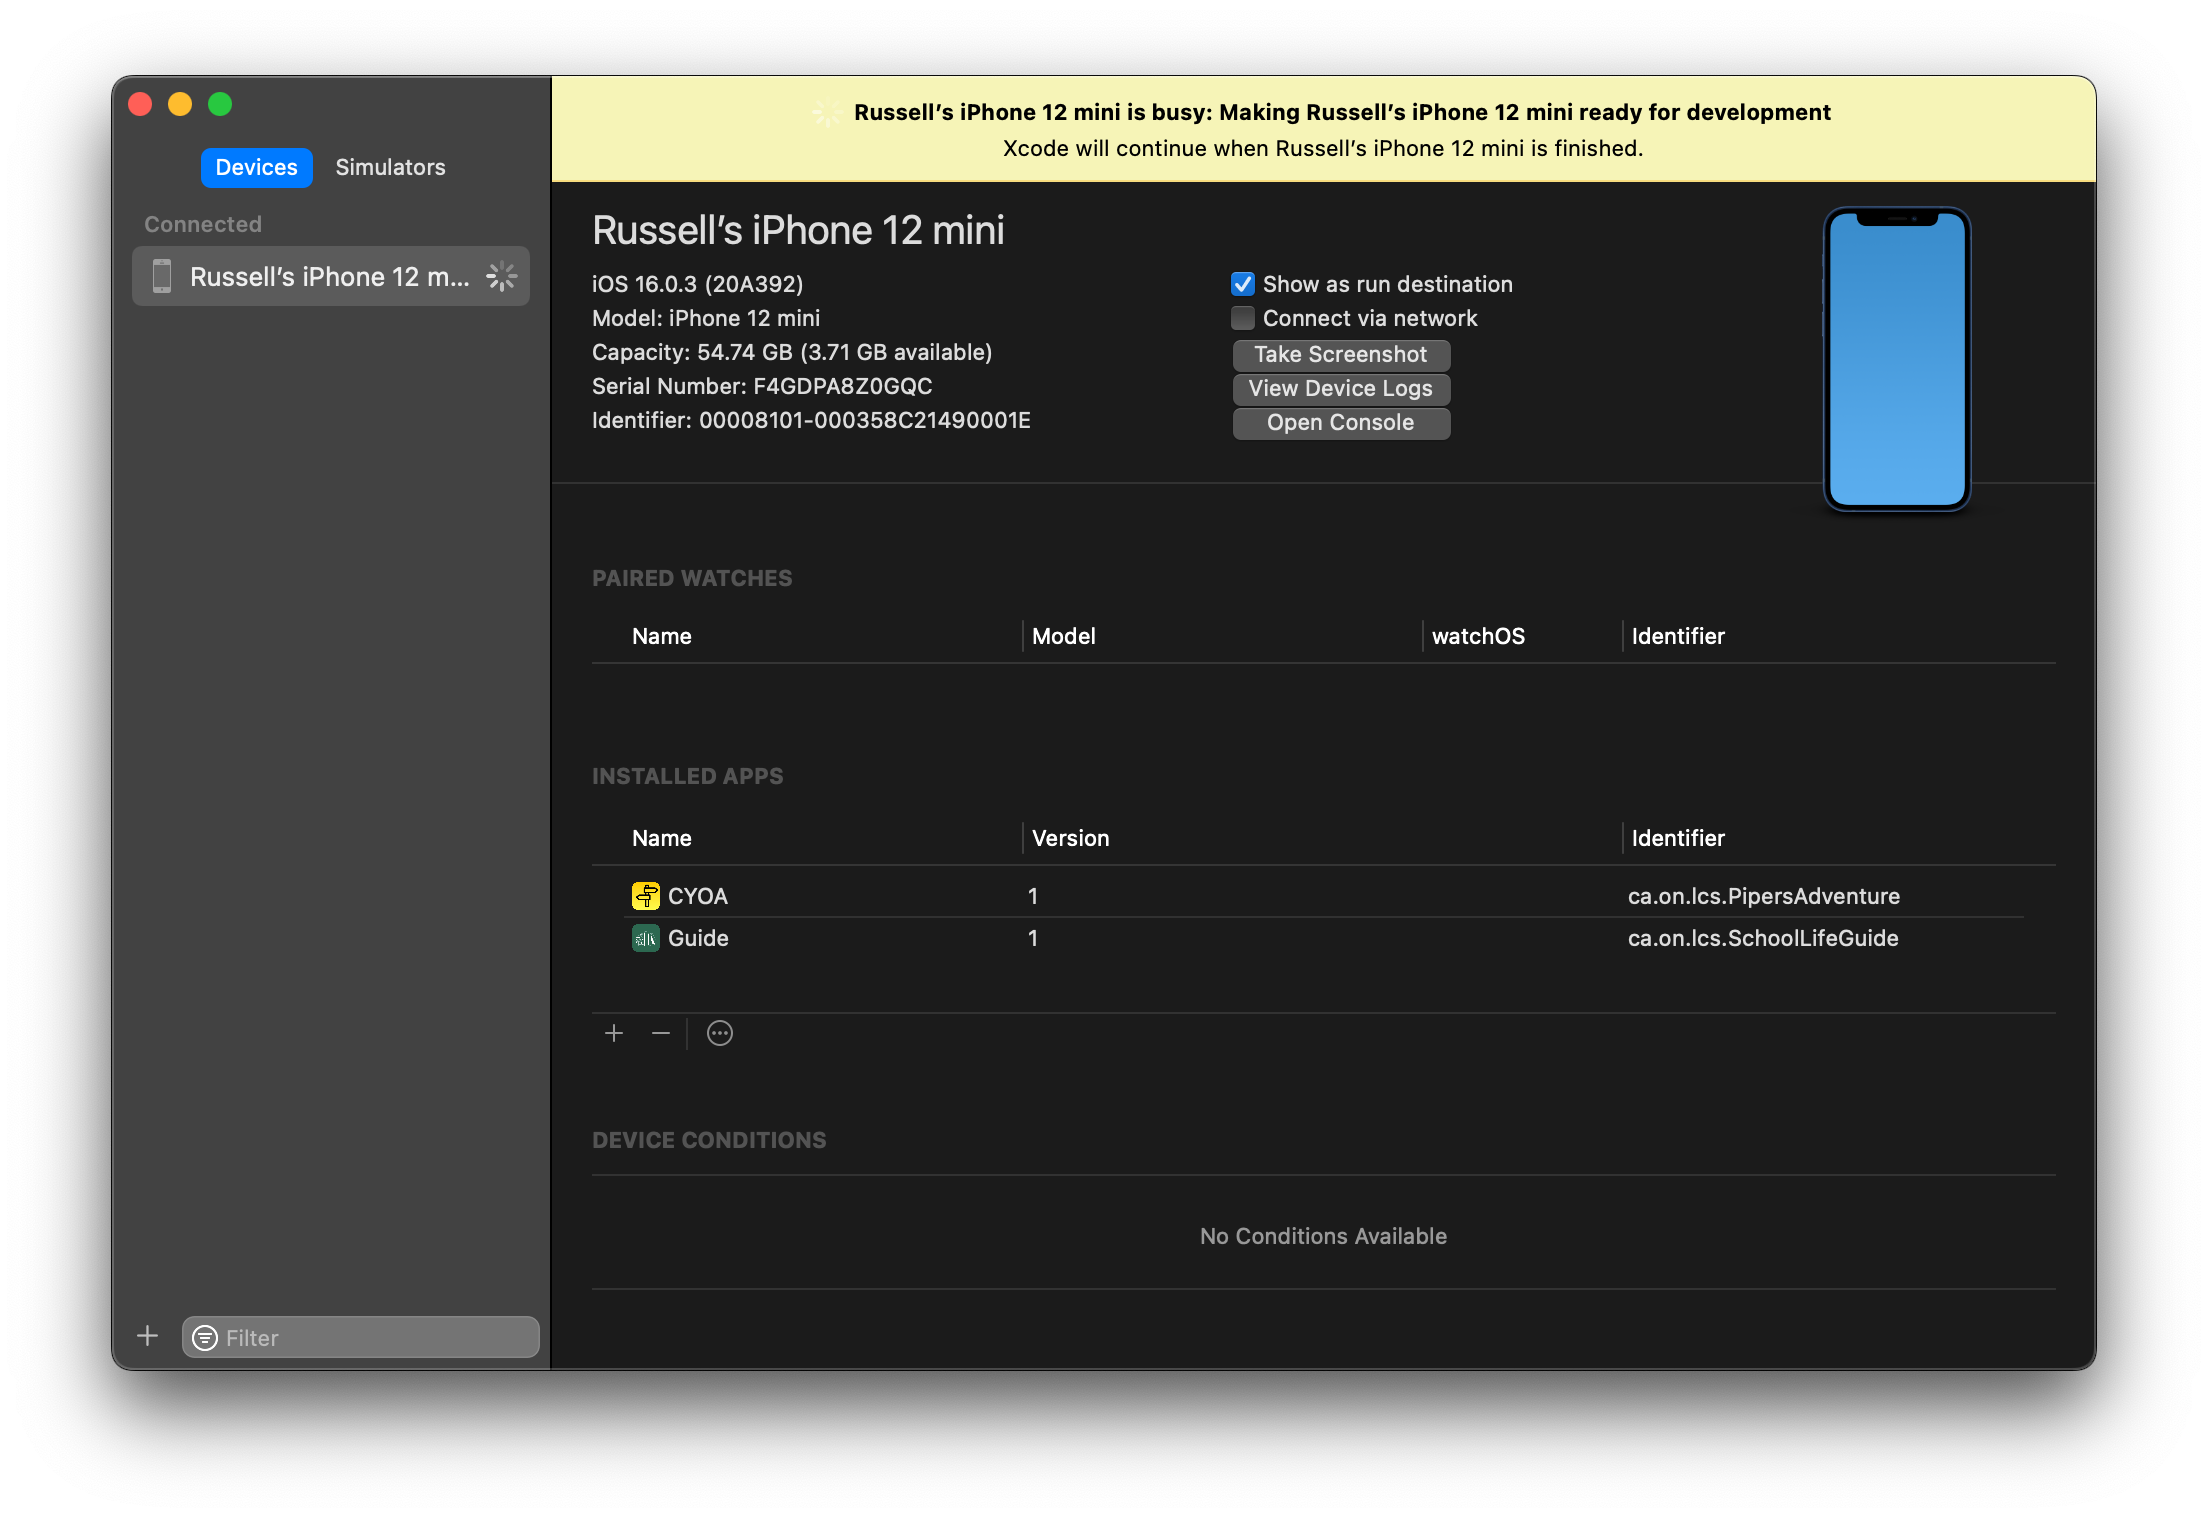Click the plus button beside Filter field

coord(147,1336)
